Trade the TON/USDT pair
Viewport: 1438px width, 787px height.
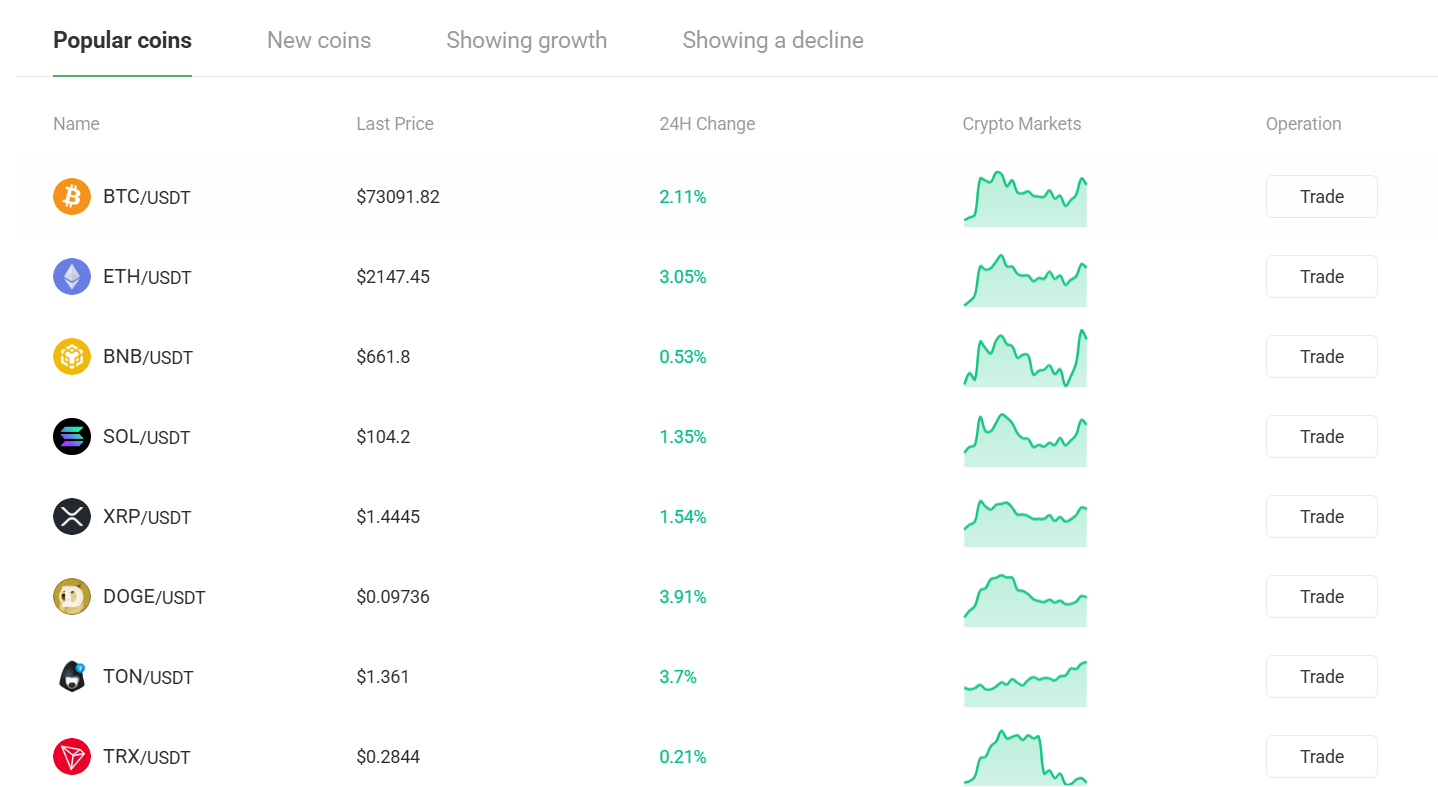coord(1321,676)
